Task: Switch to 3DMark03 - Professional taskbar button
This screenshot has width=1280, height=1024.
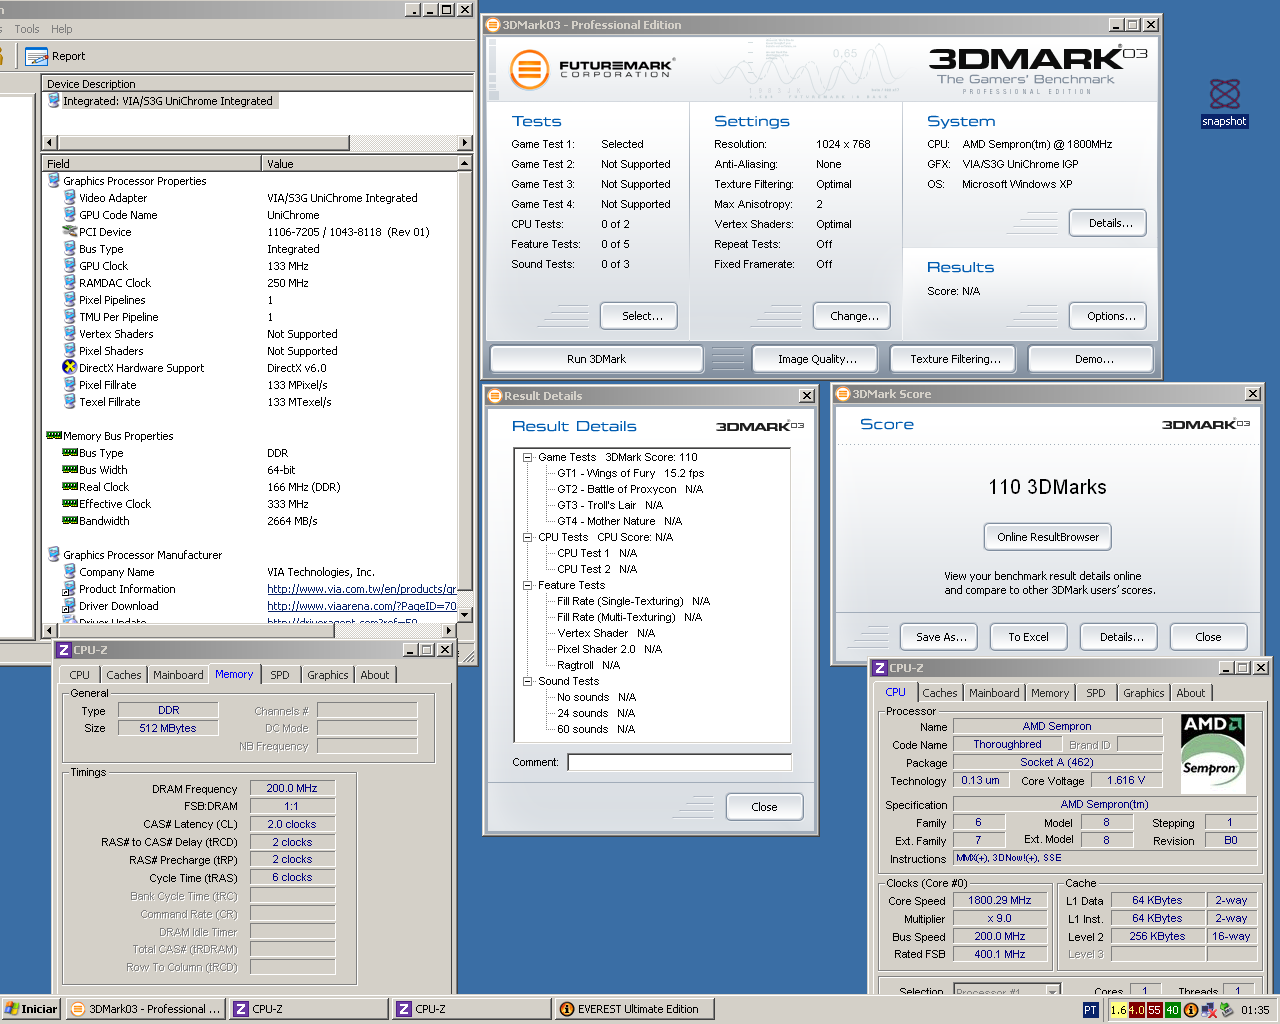Action: point(145,1009)
